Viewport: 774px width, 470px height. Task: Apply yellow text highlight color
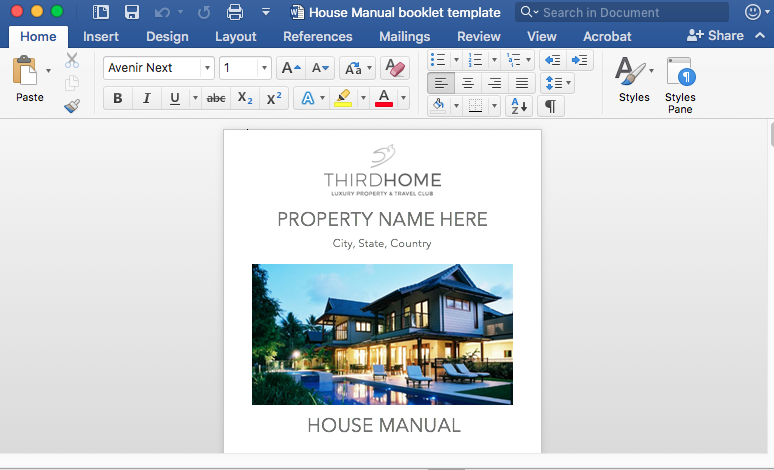[x=343, y=98]
